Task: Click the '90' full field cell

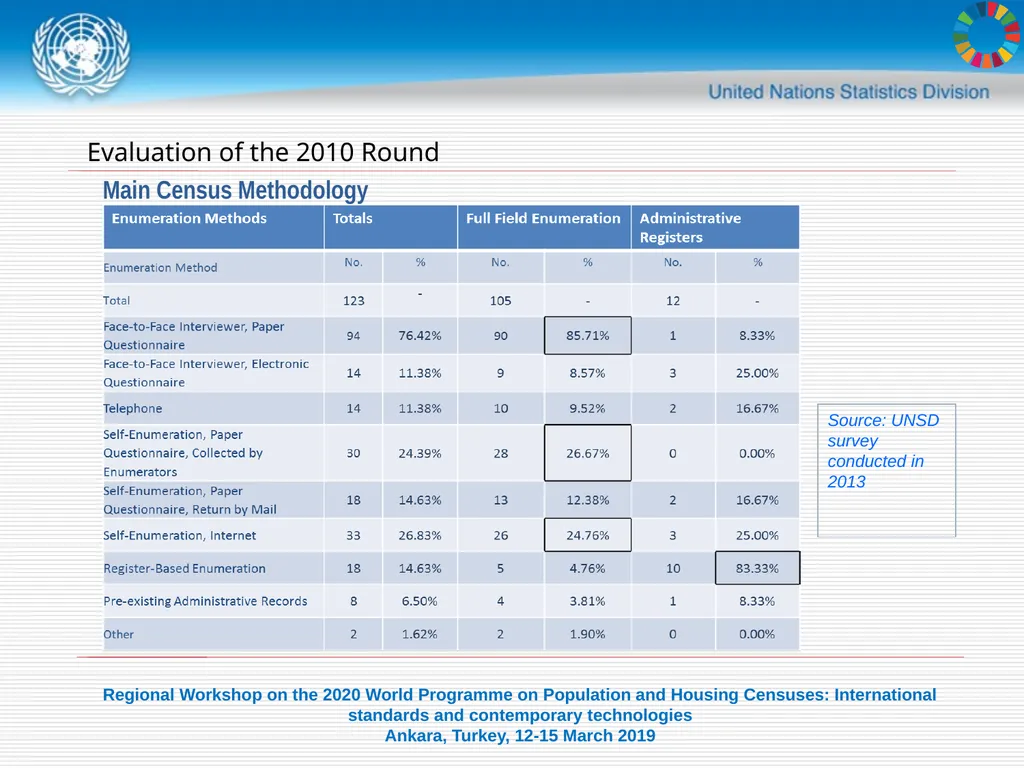Action: 500,336
